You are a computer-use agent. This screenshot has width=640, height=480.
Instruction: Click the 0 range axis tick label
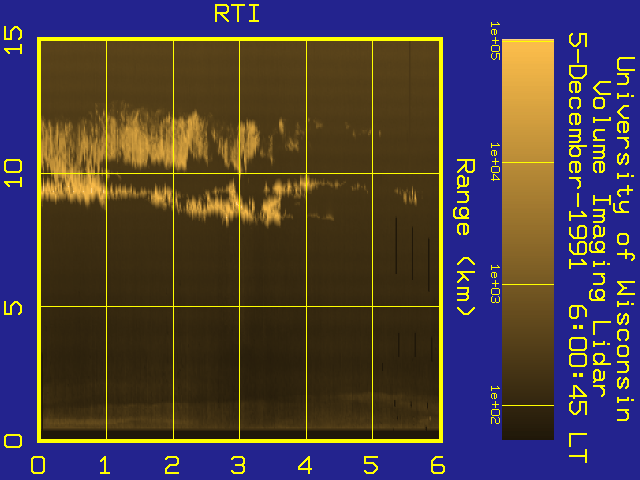(x=13, y=441)
